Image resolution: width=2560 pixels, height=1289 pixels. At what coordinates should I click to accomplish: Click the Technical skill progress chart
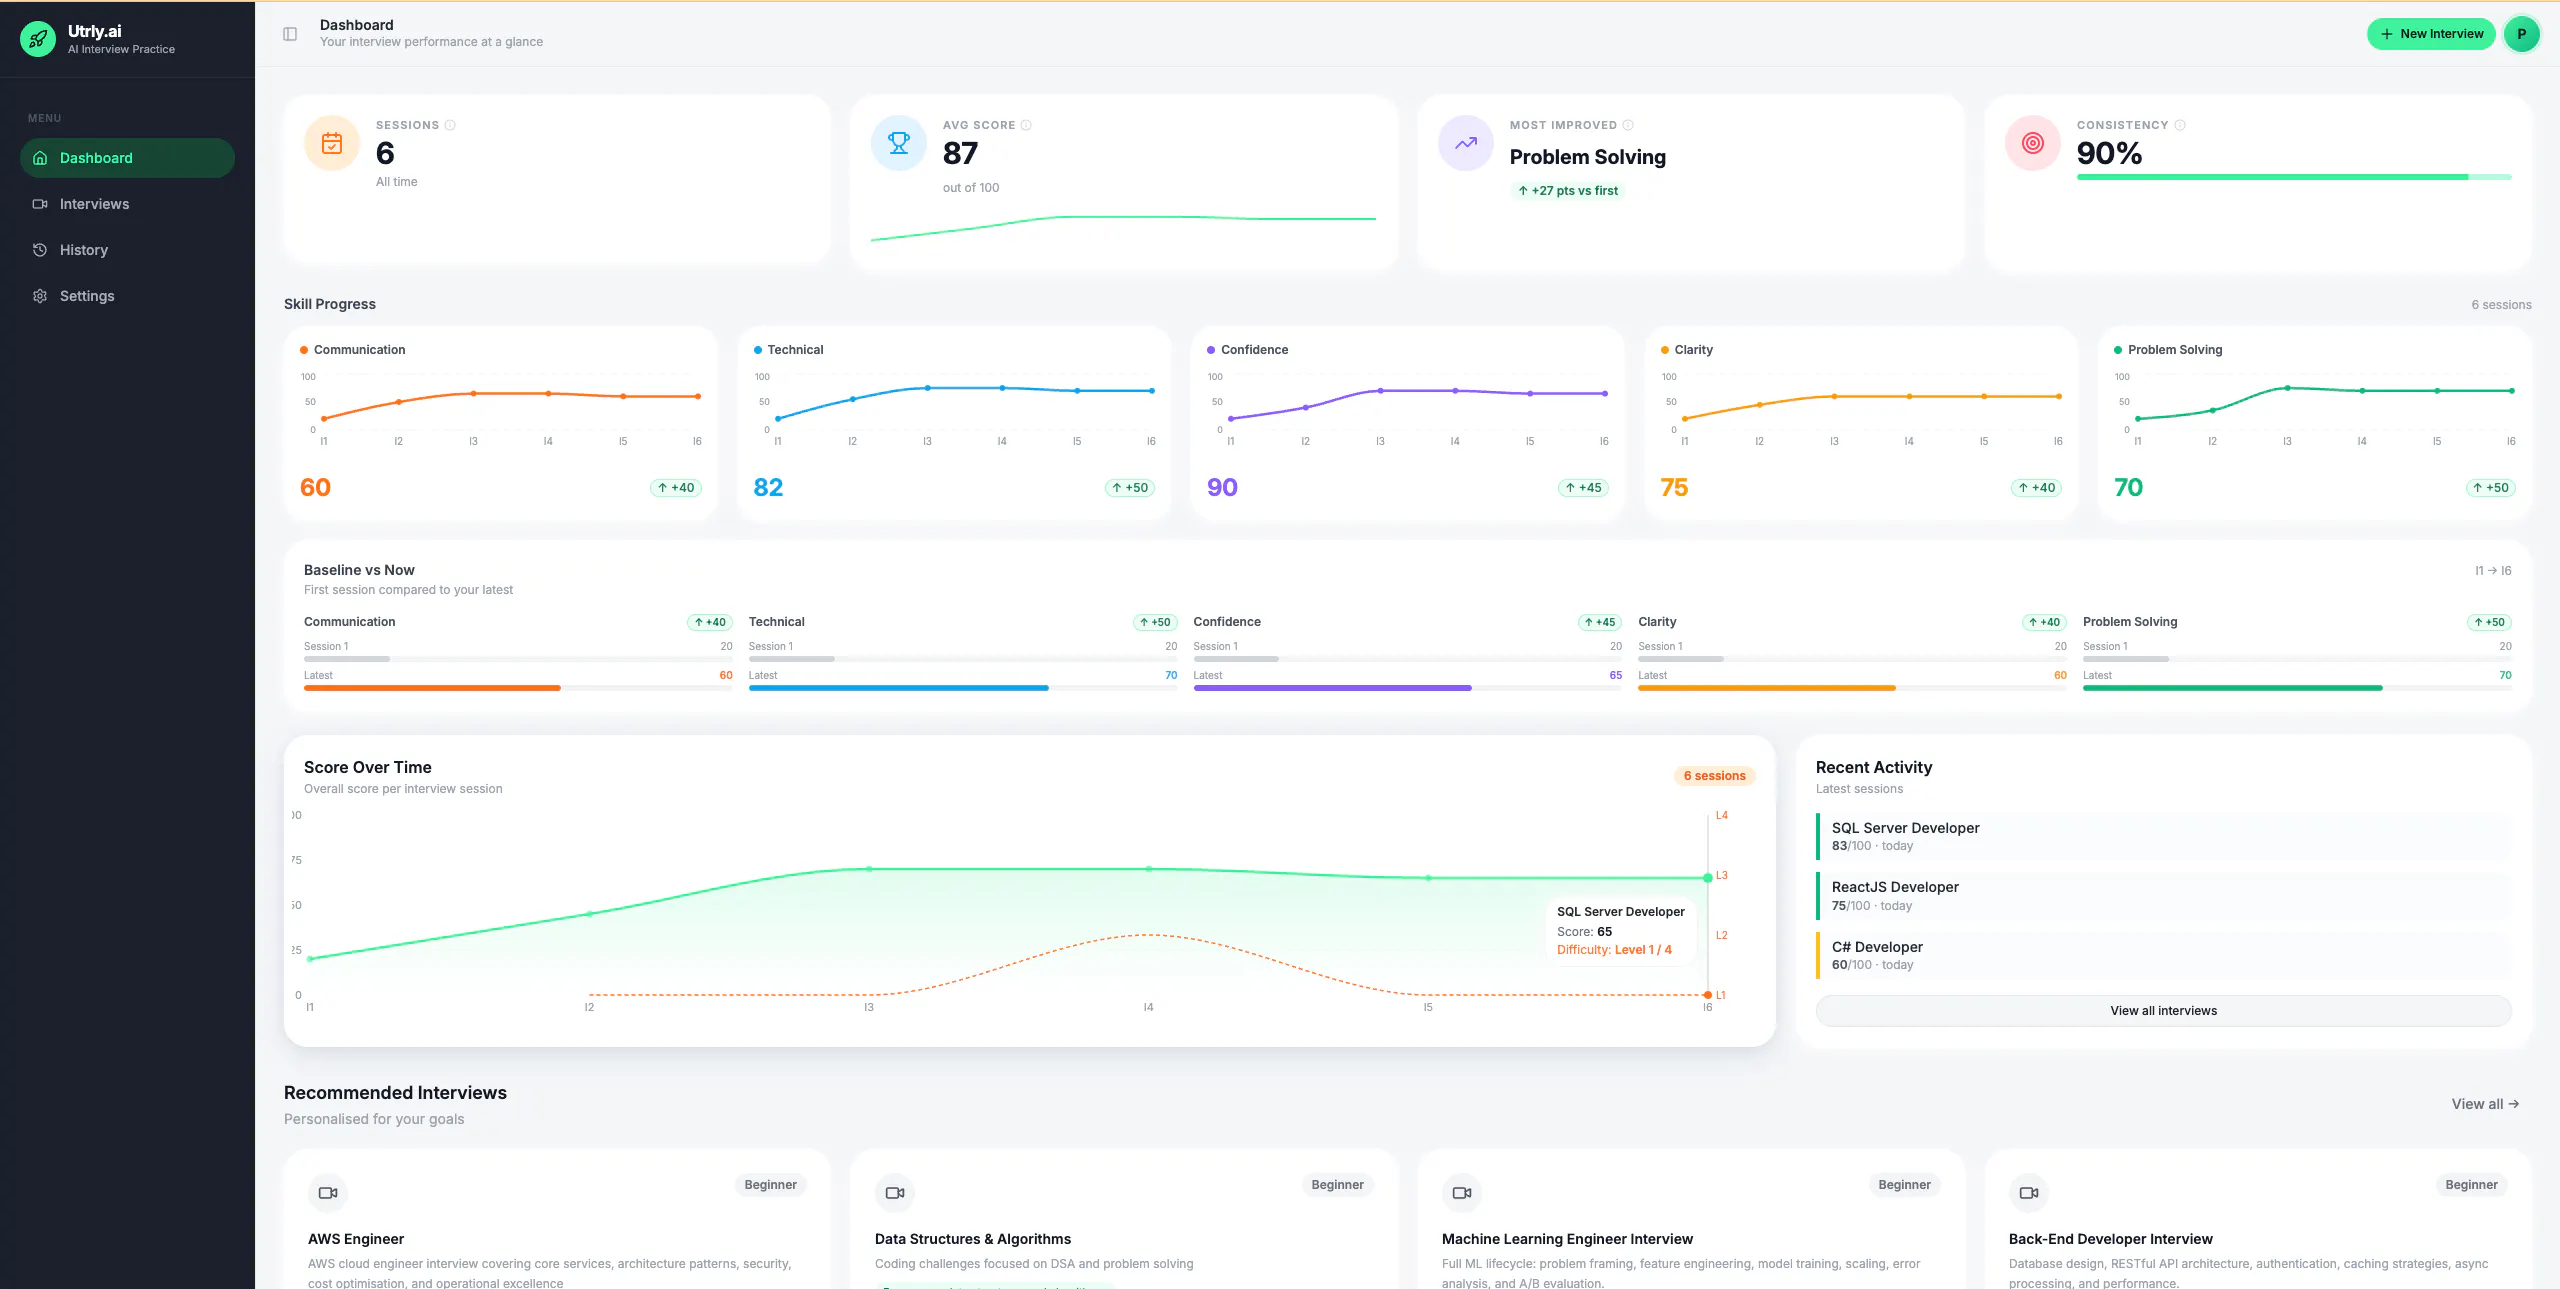955,408
